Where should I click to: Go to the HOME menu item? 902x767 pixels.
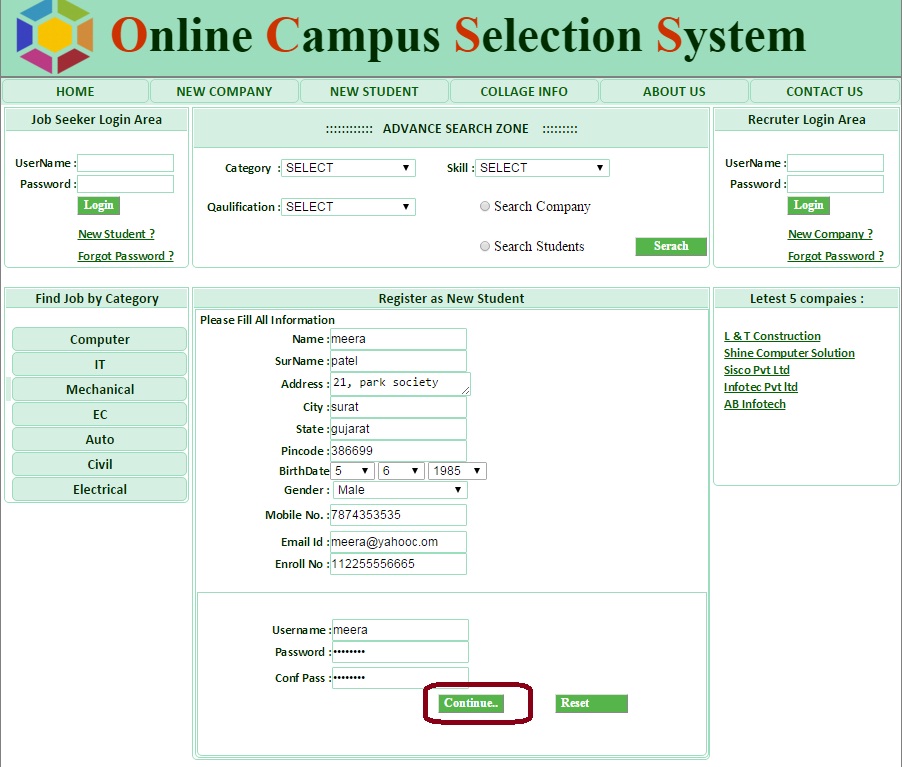75,91
